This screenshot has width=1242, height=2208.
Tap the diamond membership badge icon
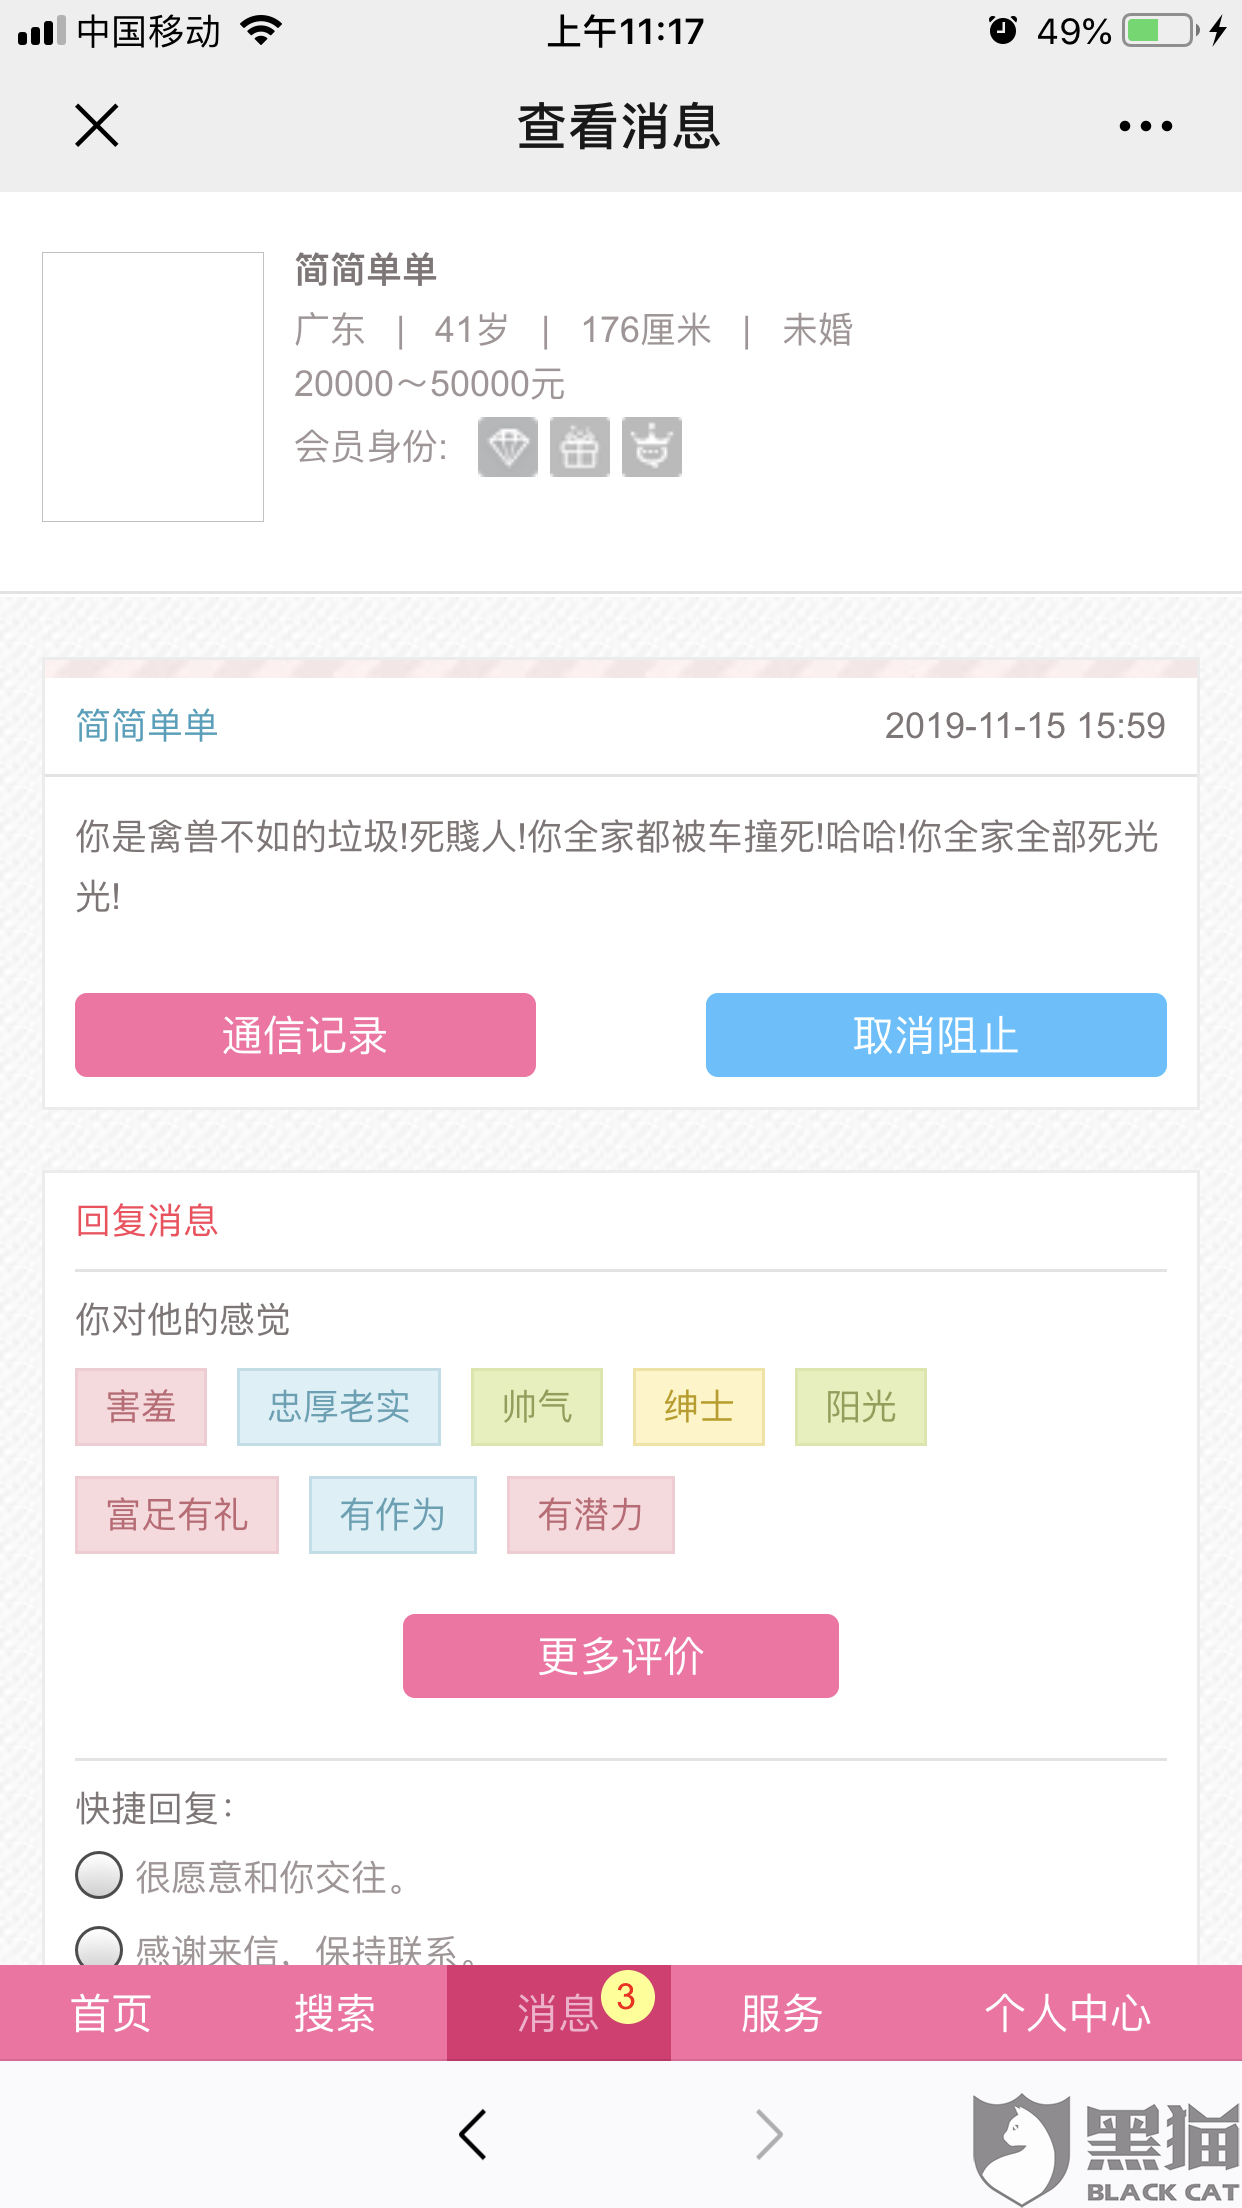[508, 447]
